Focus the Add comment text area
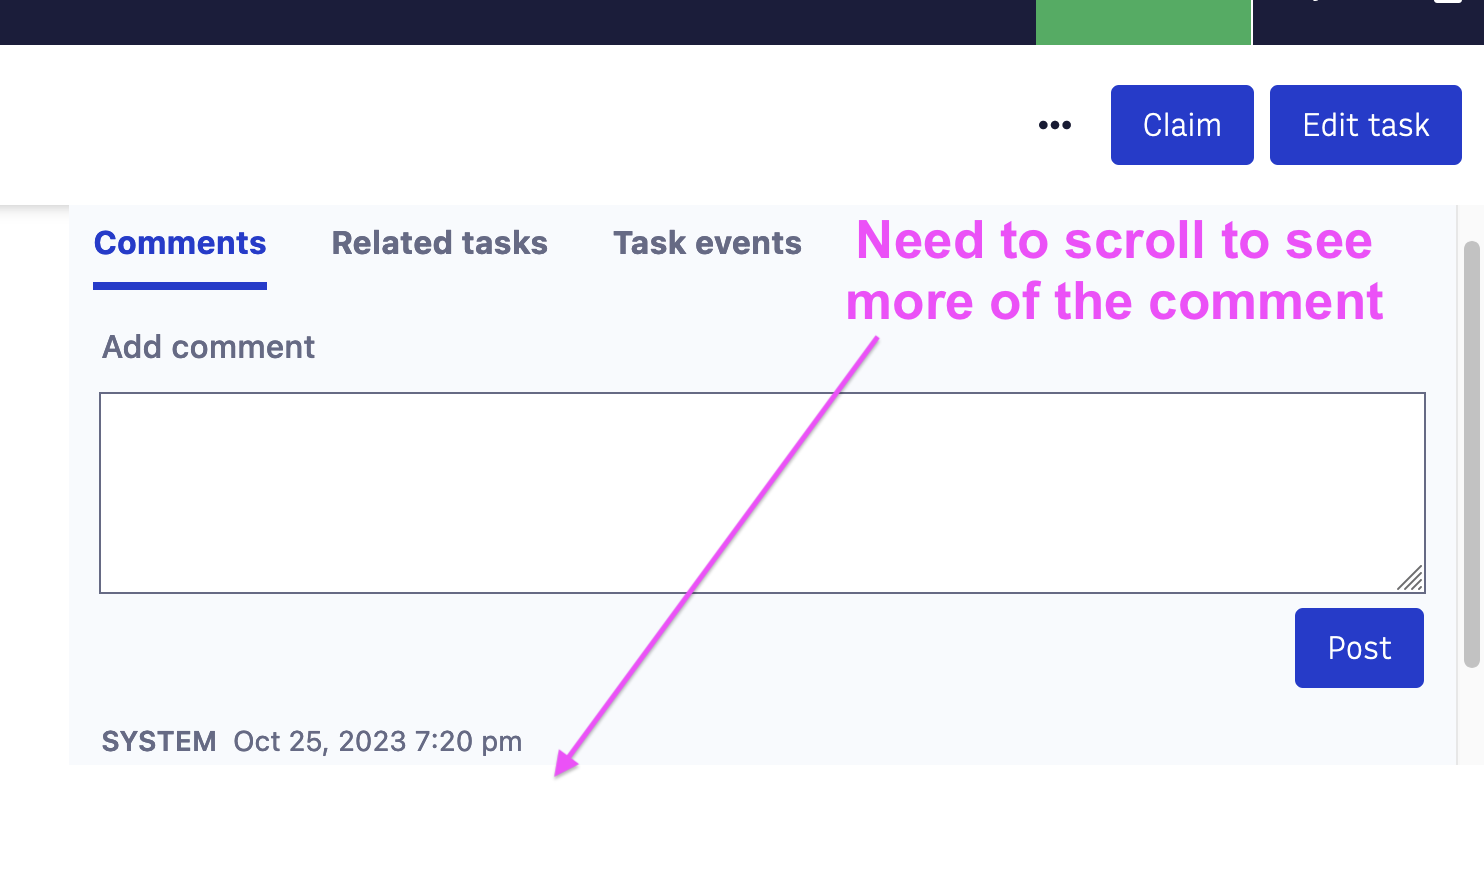This screenshot has width=1484, height=881. (x=762, y=493)
